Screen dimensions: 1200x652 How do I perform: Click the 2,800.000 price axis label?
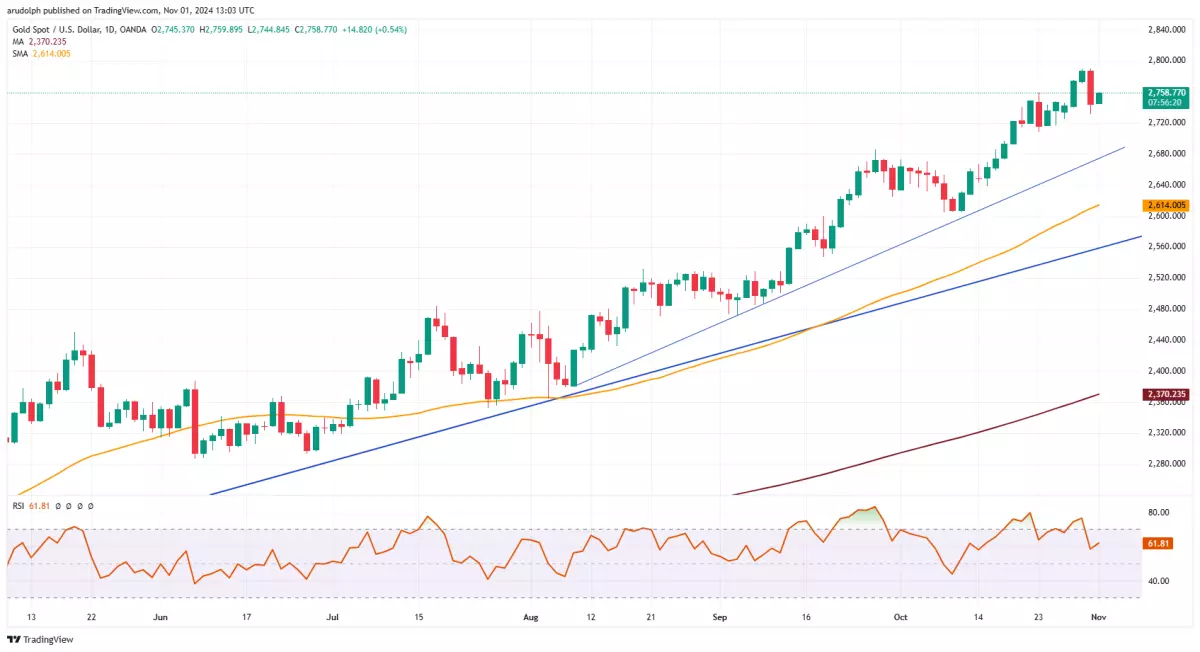(x=1164, y=60)
